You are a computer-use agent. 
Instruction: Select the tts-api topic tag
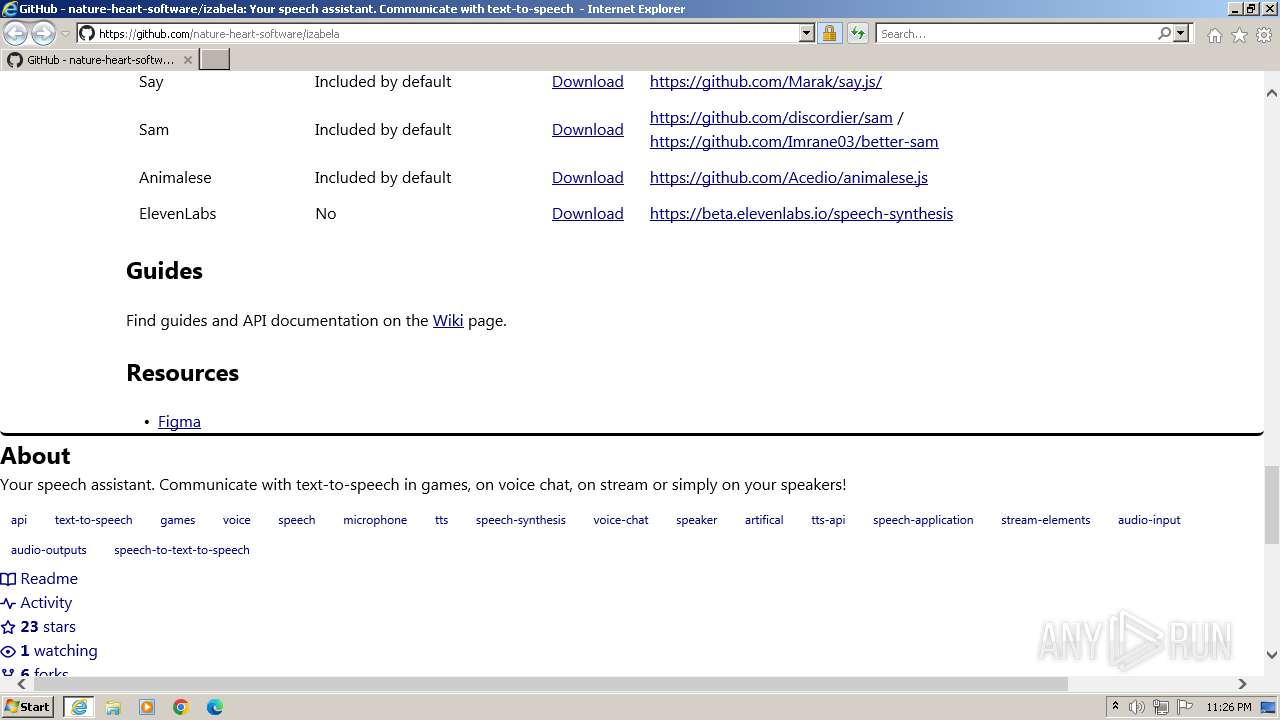(x=828, y=520)
